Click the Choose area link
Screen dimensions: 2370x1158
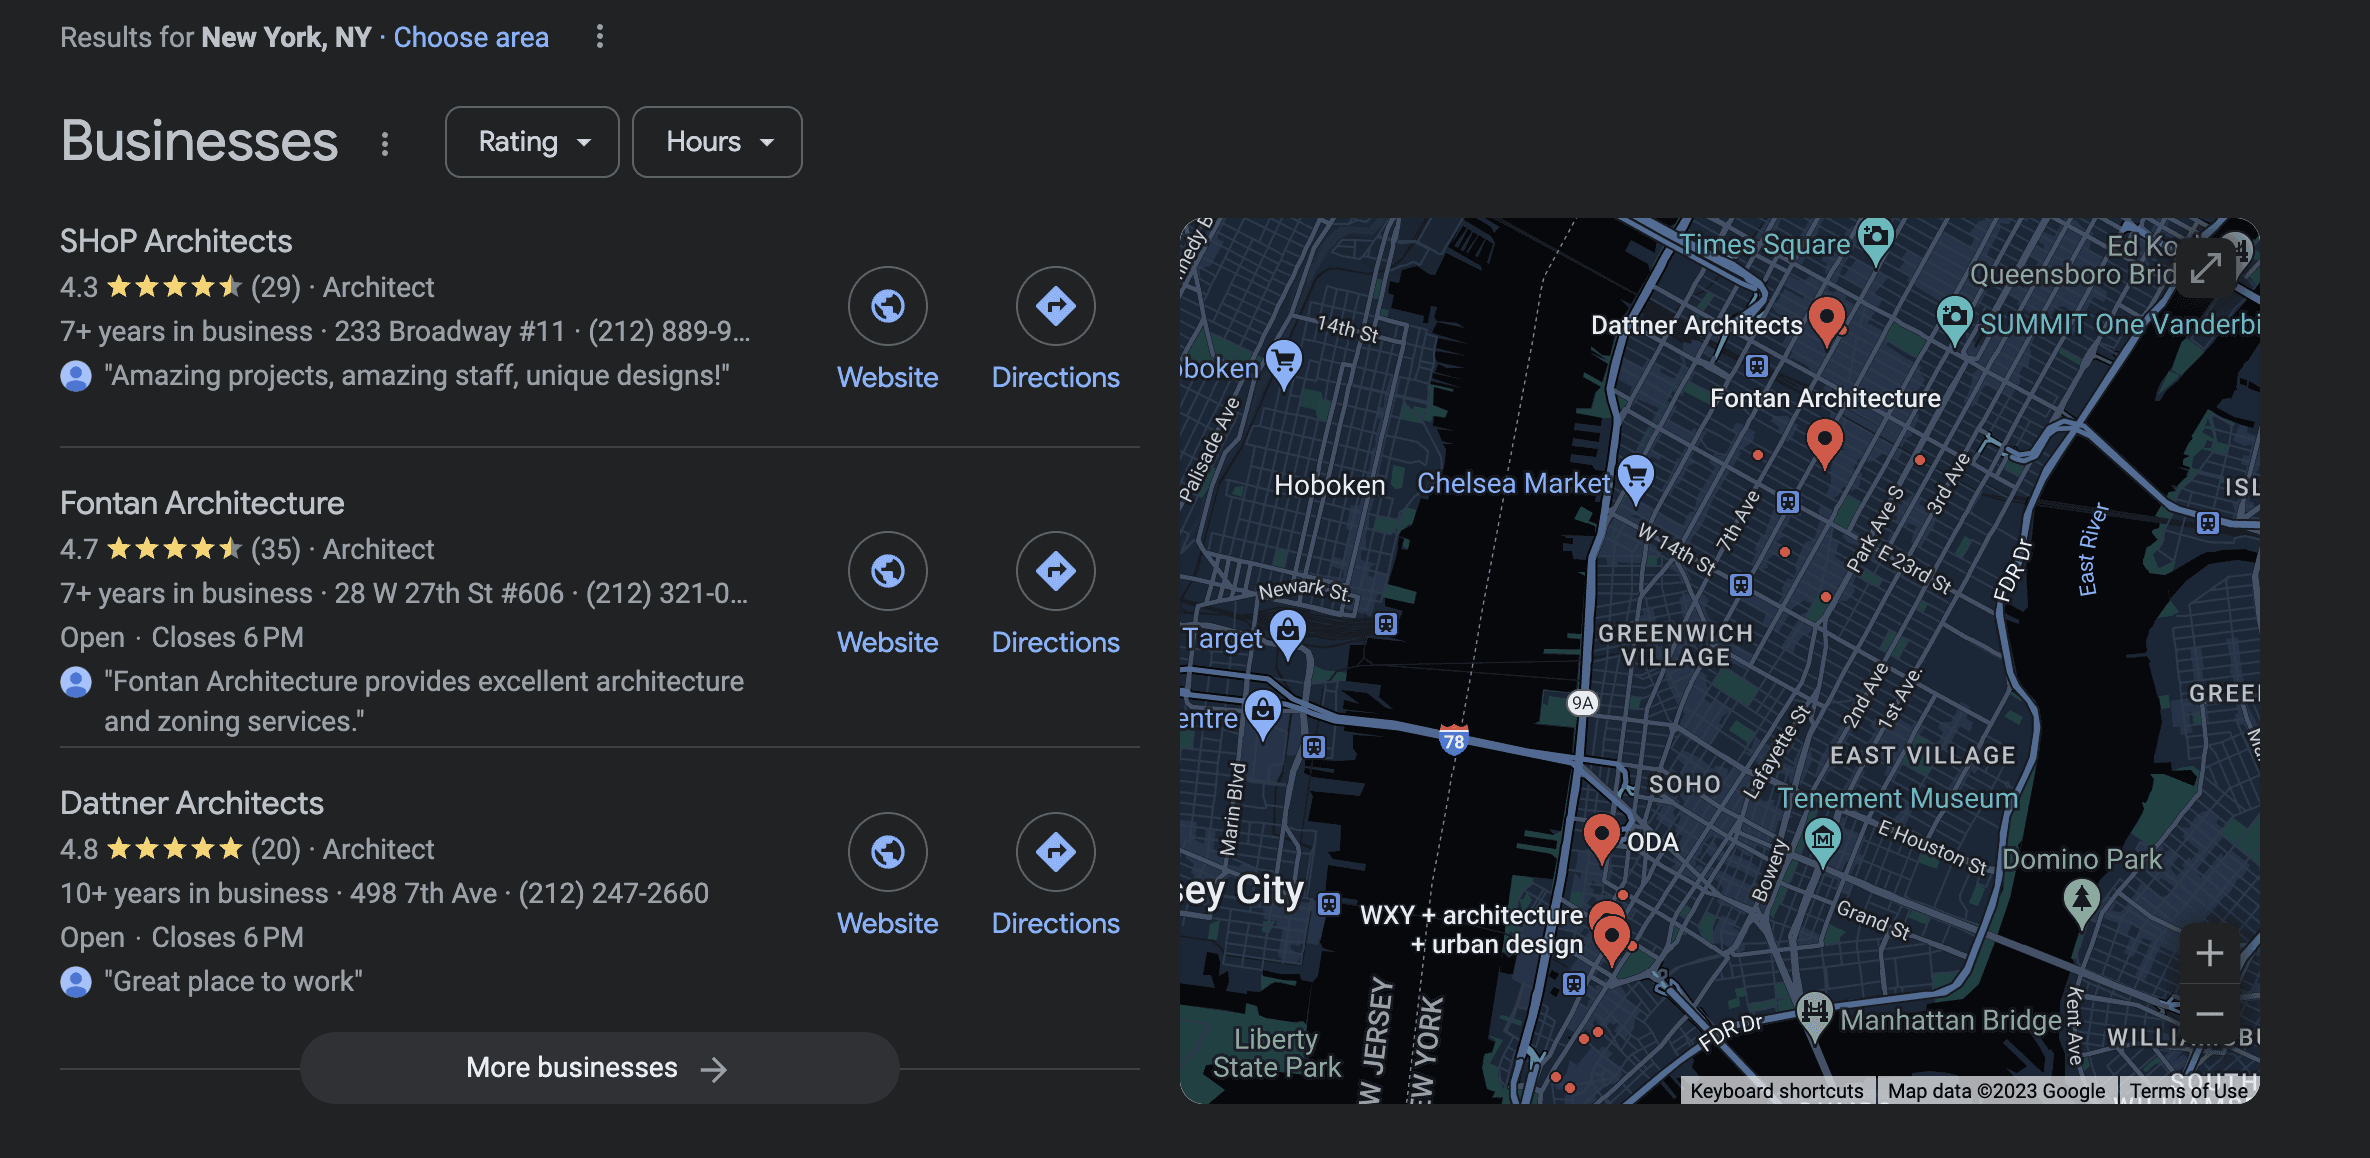tap(471, 37)
